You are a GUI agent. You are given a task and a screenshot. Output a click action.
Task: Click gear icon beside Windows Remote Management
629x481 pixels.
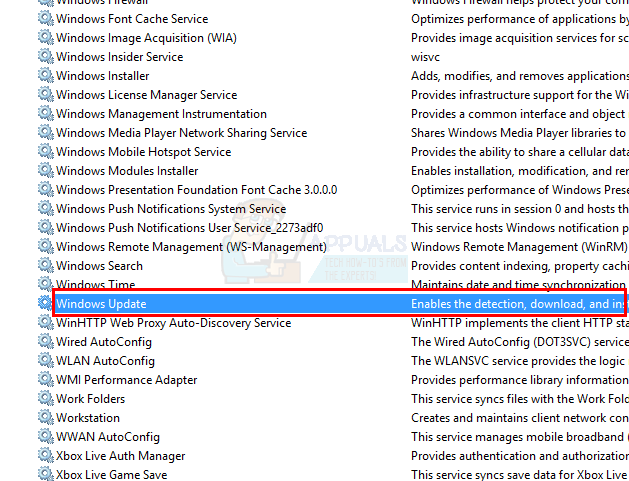pyautogui.click(x=46, y=247)
